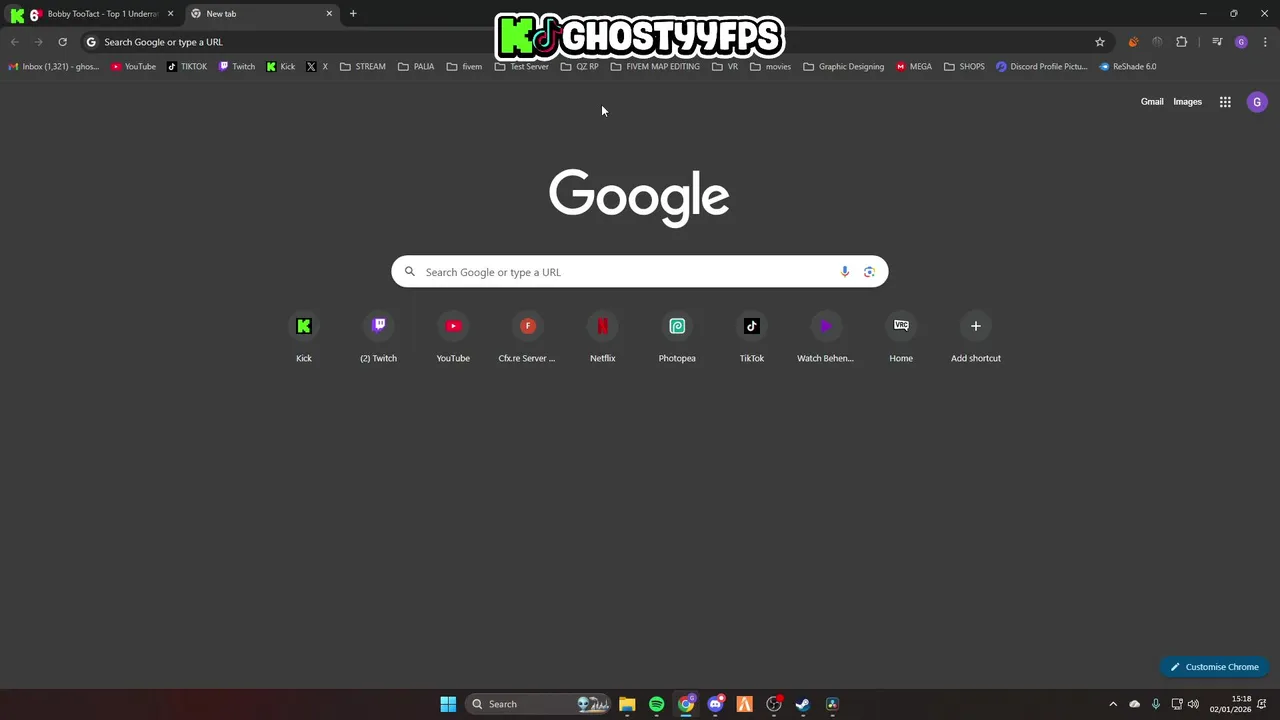The image size is (1280, 720).
Task: Expand the movies bookmark folder
Action: [770, 67]
